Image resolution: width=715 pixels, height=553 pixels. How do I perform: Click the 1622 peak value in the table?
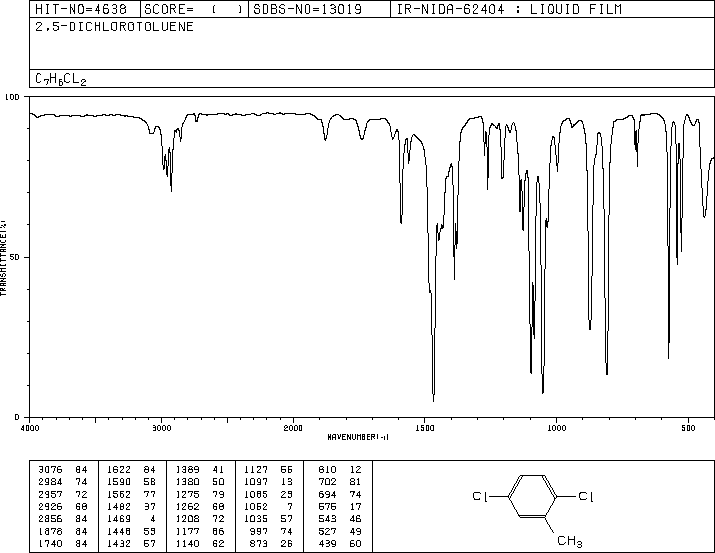point(119,470)
